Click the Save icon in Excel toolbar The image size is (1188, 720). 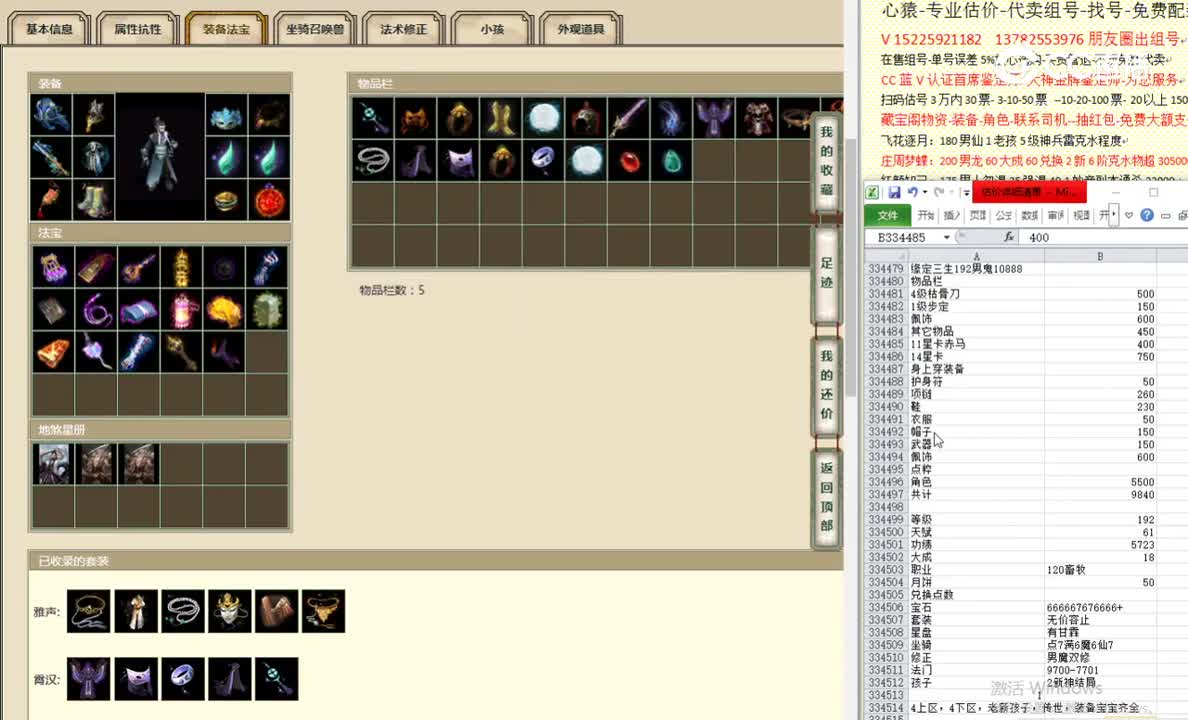[895, 192]
